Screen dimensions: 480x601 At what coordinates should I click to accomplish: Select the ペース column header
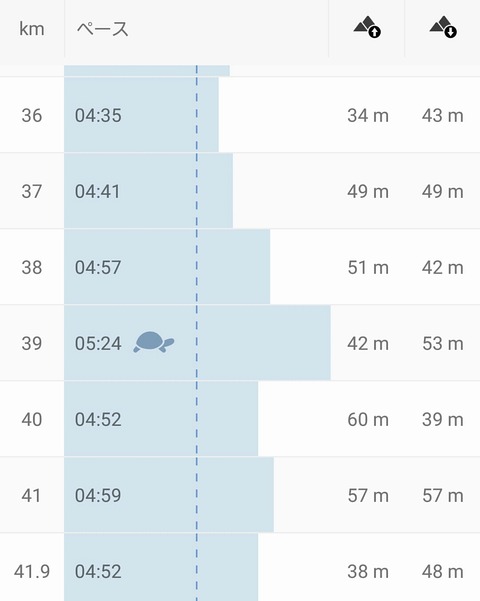coord(102,29)
